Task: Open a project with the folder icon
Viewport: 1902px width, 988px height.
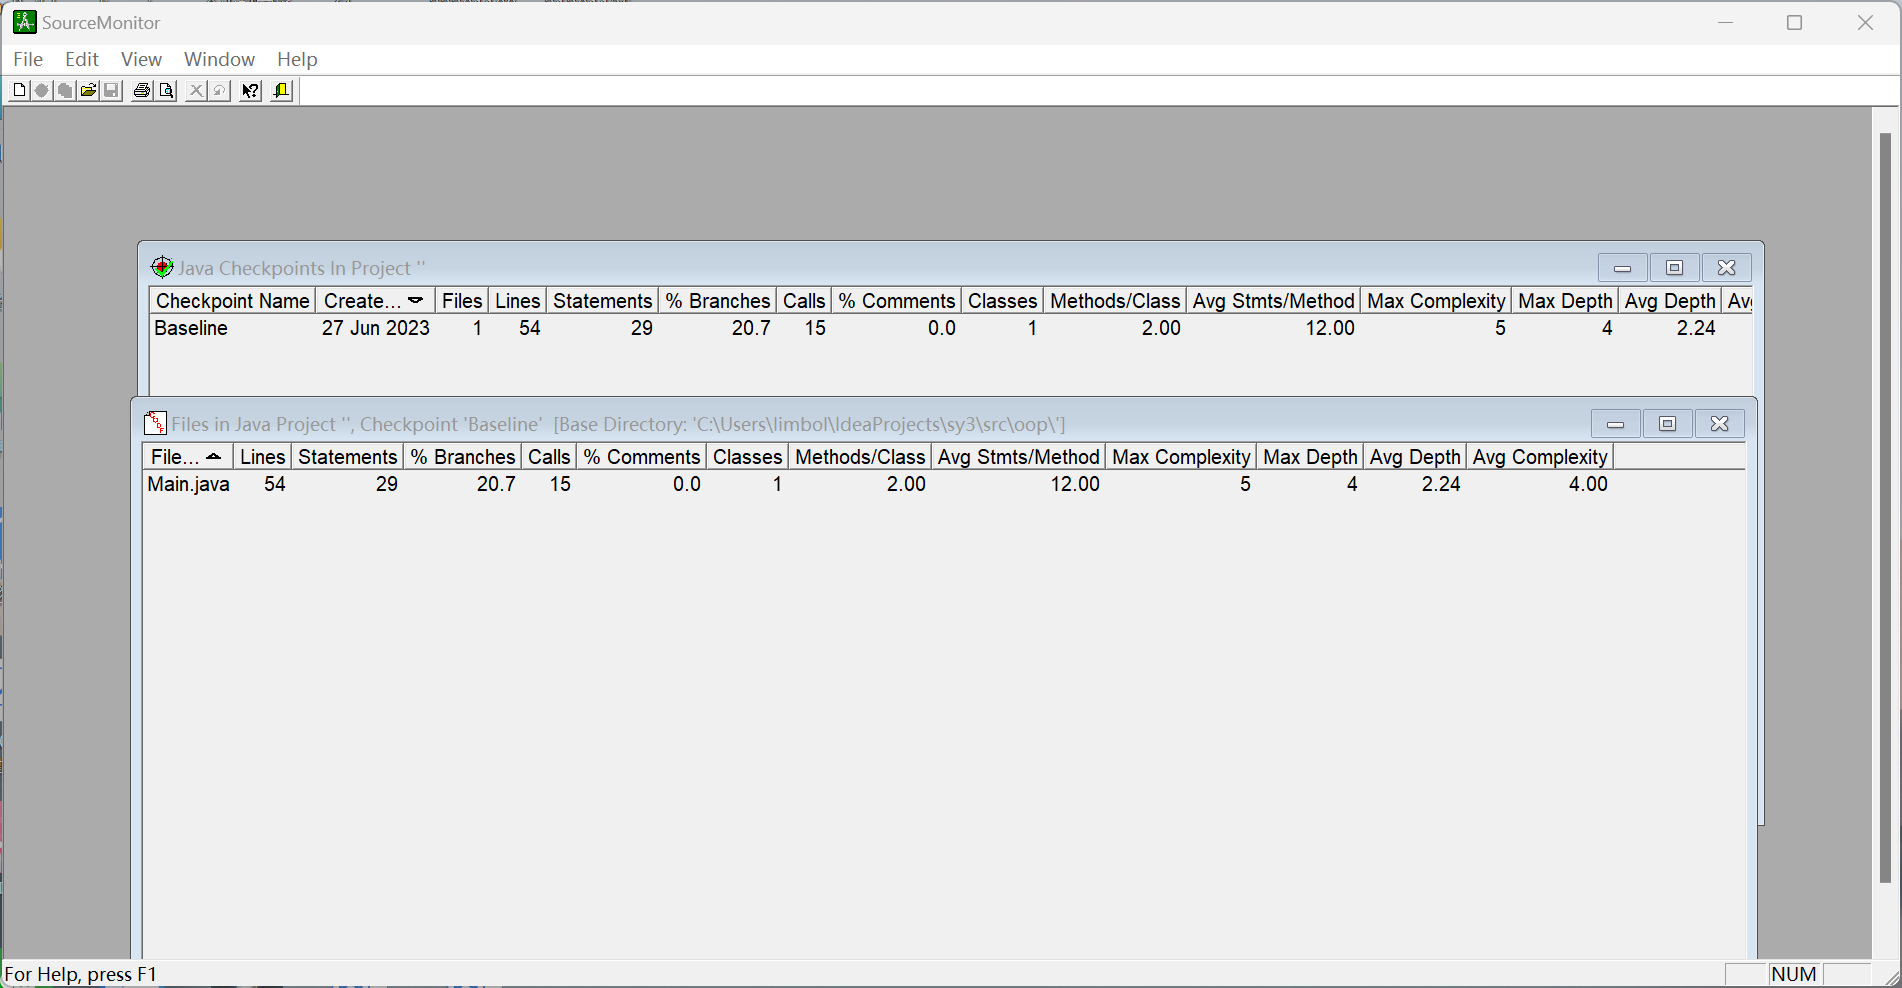Action: [88, 91]
